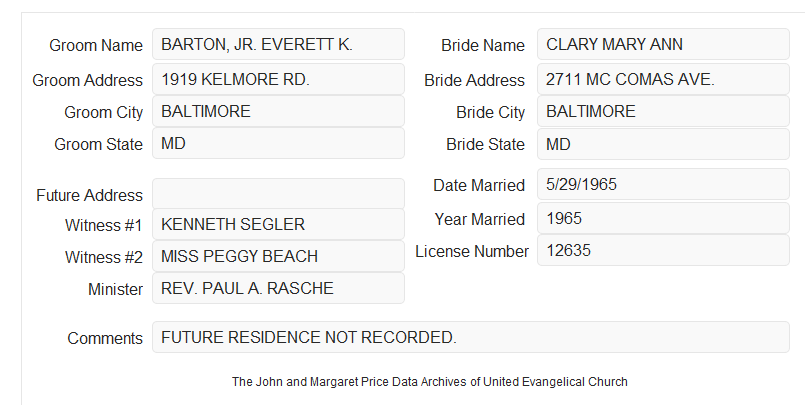
Task: Focus the License Number field 12635
Action: (x=663, y=250)
